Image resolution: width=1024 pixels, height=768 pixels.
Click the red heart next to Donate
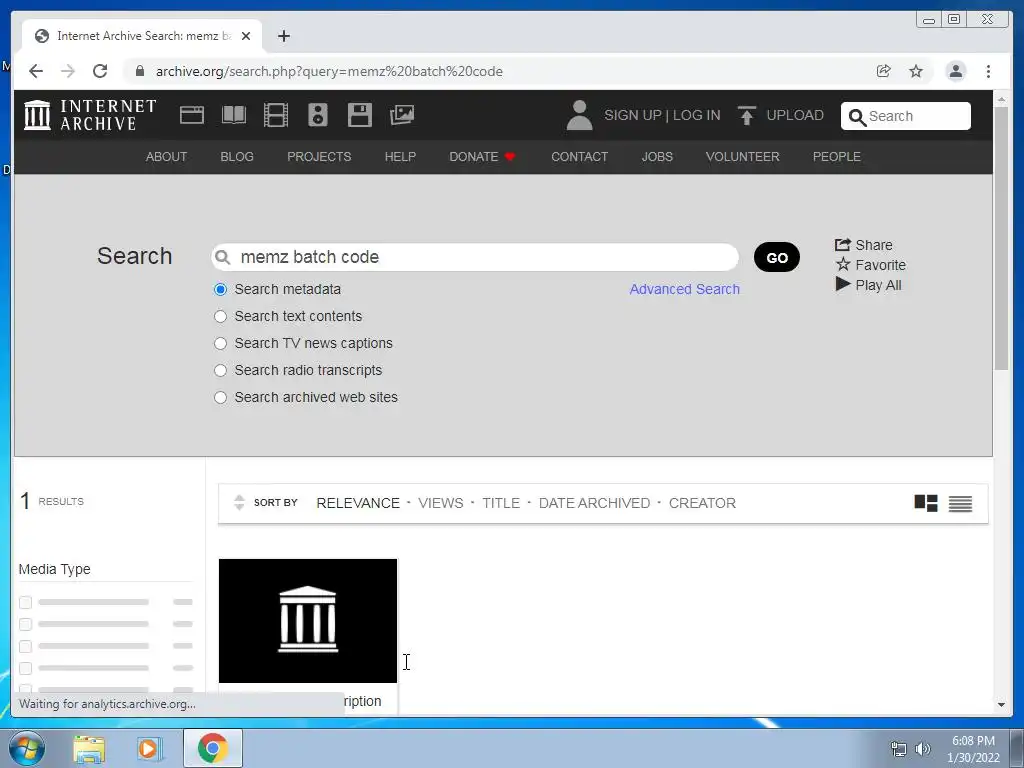[x=510, y=157]
